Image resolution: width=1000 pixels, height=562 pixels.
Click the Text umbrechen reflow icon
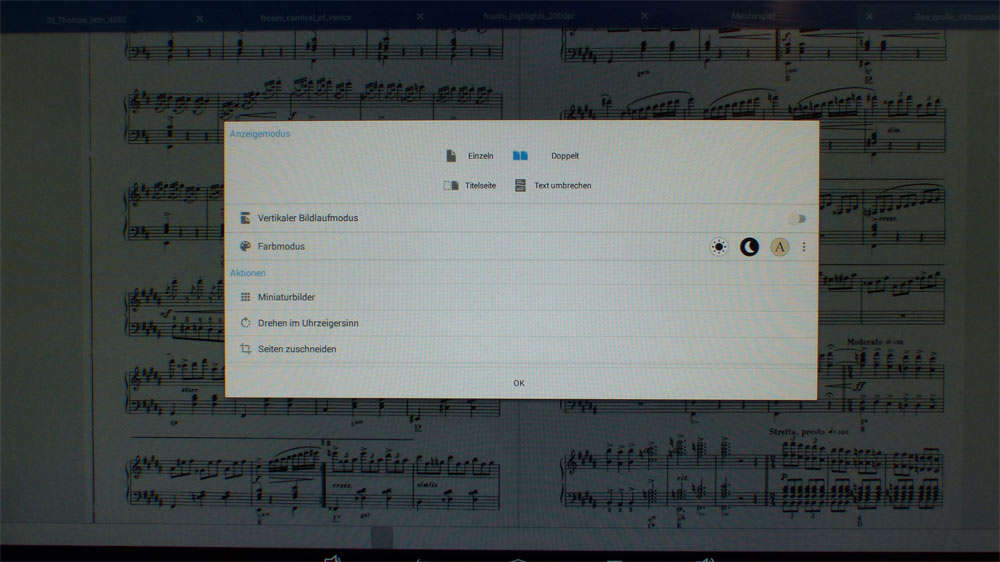coord(520,186)
